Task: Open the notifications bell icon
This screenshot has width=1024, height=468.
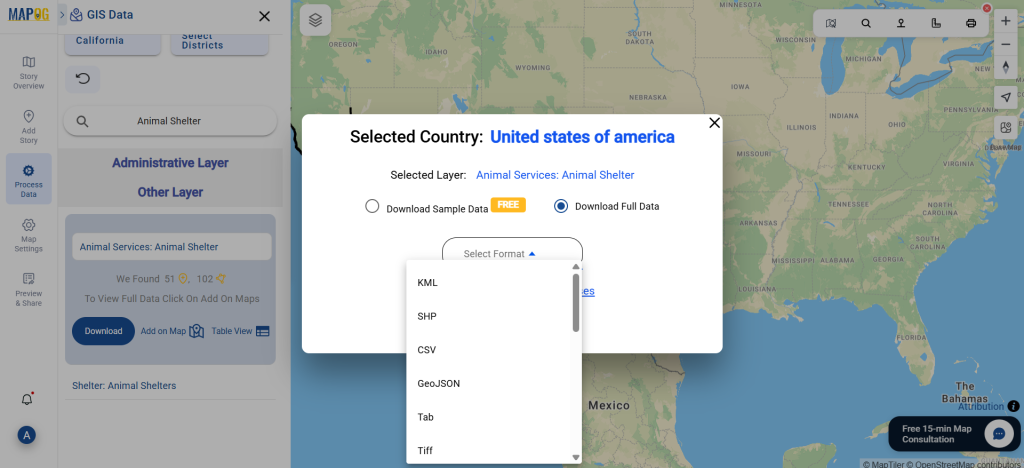Action: pos(27,399)
